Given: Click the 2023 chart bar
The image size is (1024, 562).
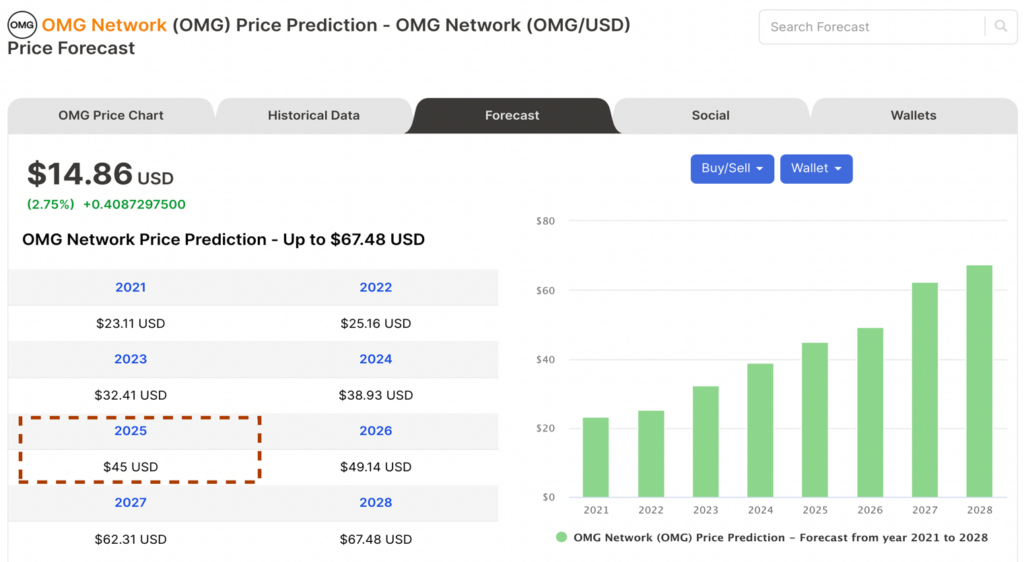Looking at the screenshot, I should click(705, 442).
